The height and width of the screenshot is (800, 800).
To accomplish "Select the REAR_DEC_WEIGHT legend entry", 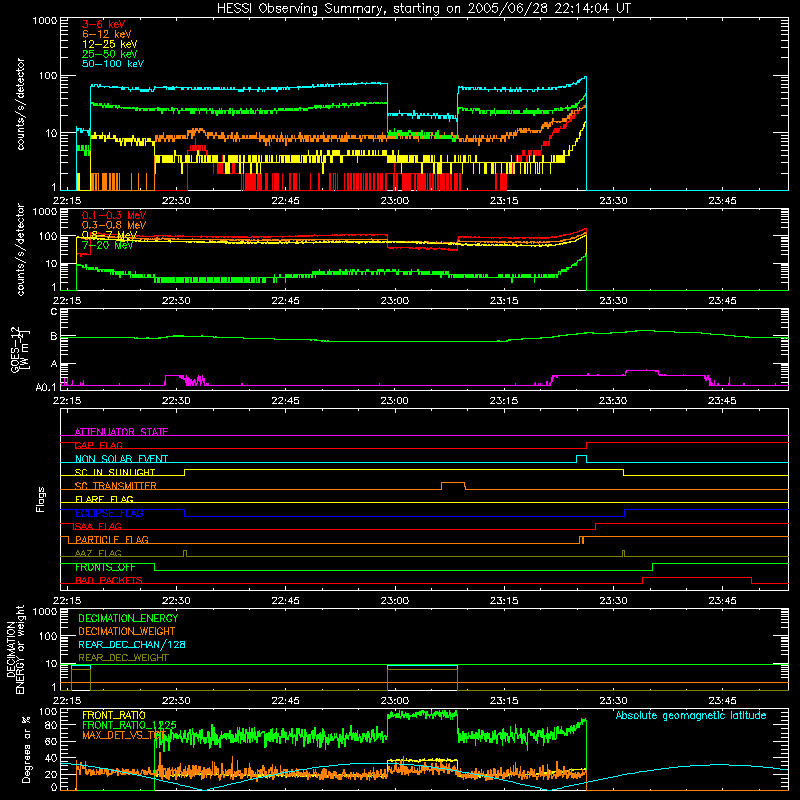I will pos(123,658).
